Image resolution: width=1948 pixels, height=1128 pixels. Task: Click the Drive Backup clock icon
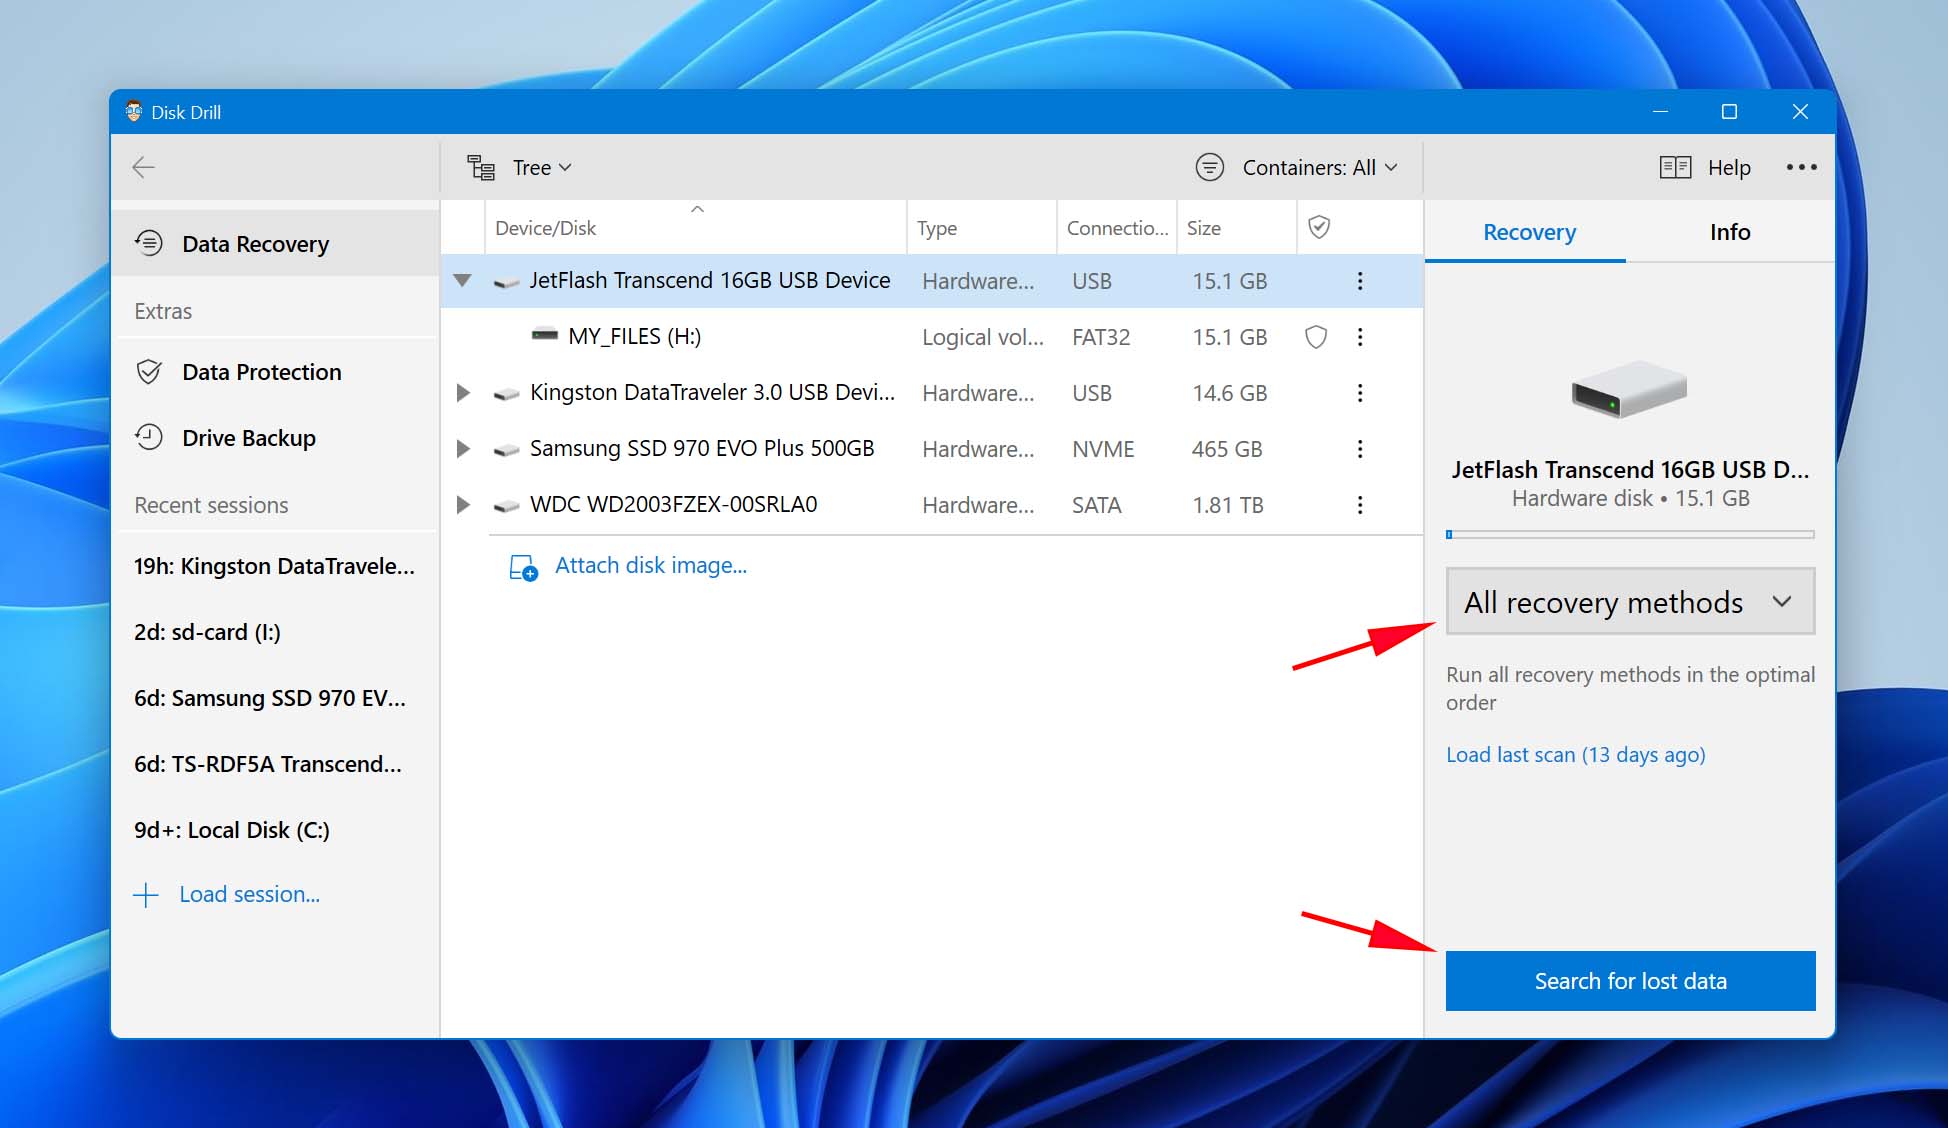(x=149, y=437)
